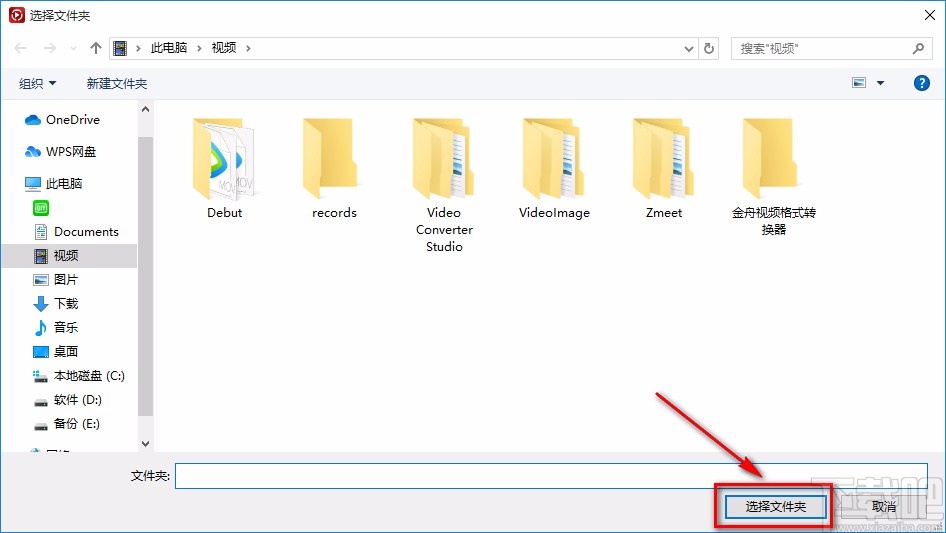Click navigation pane scroll down arrow
946x533 pixels.
click(x=145, y=444)
